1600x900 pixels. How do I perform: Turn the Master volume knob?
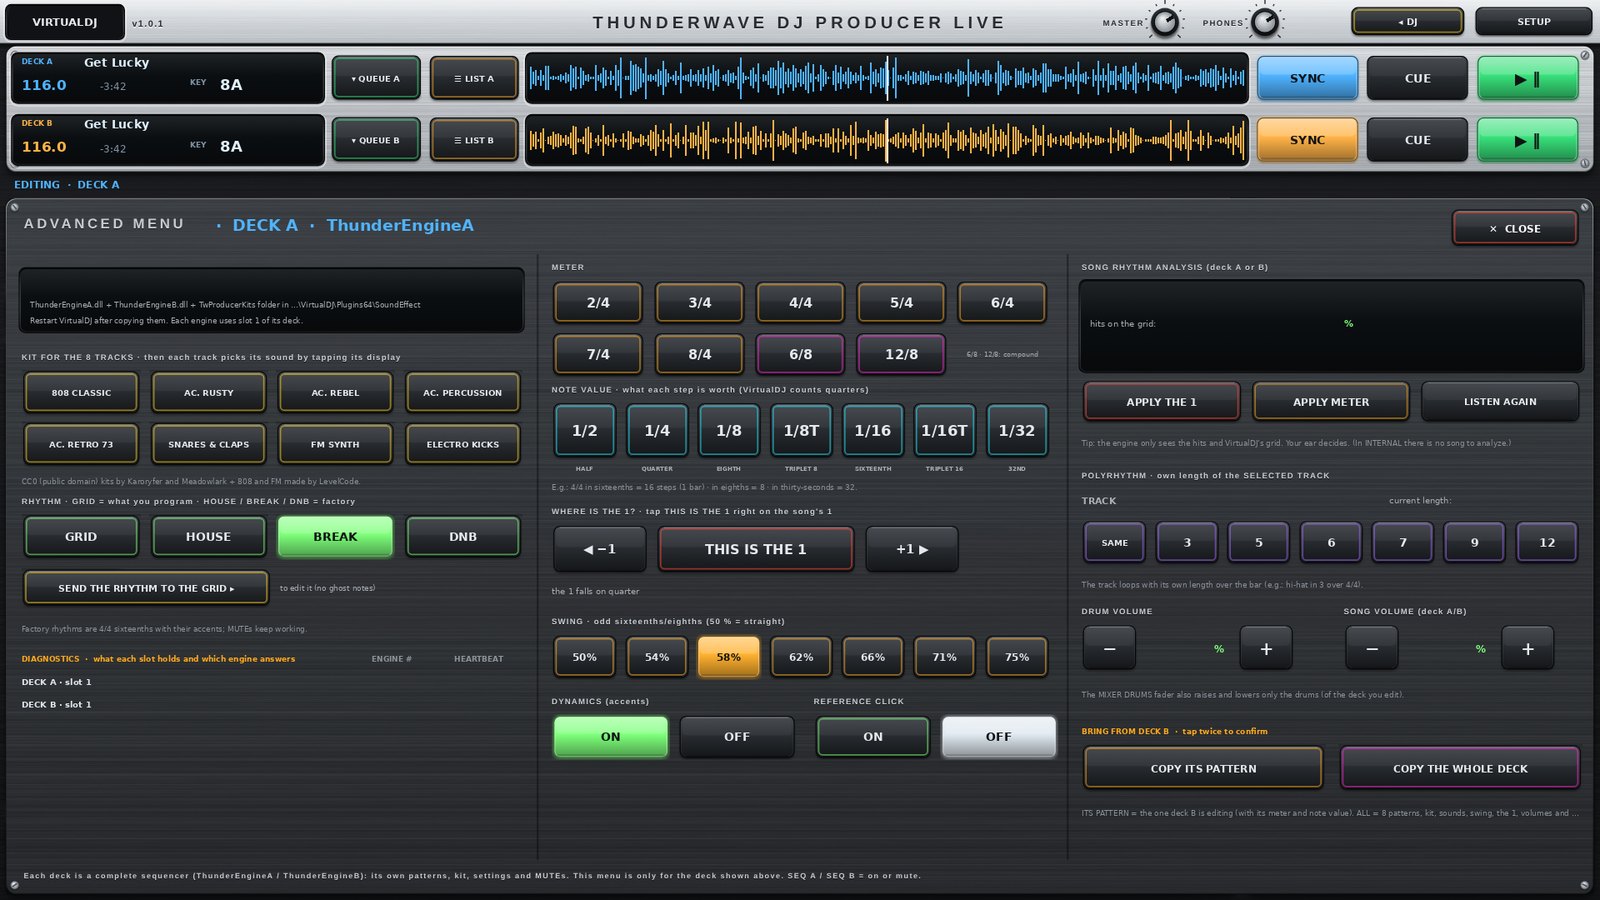1165,21
